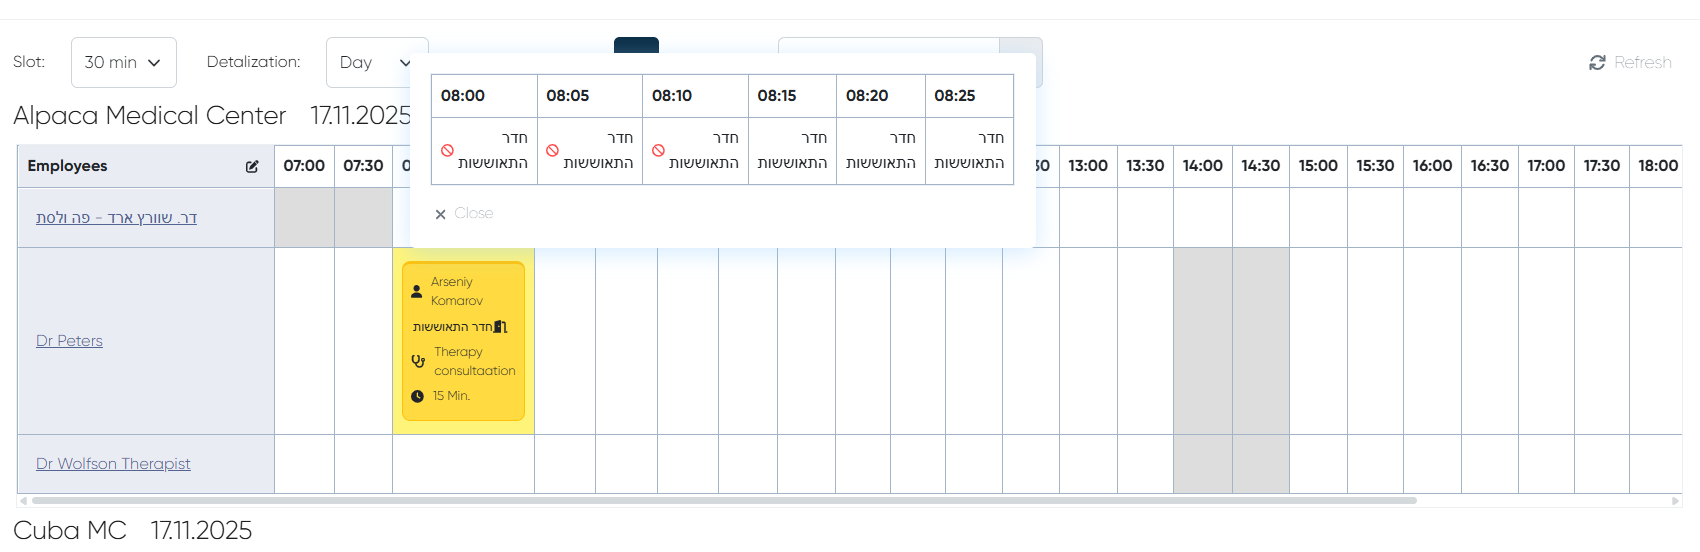The width and height of the screenshot is (1700, 552).
Task: Select the 08:25 available room slot
Action: pos(969,151)
